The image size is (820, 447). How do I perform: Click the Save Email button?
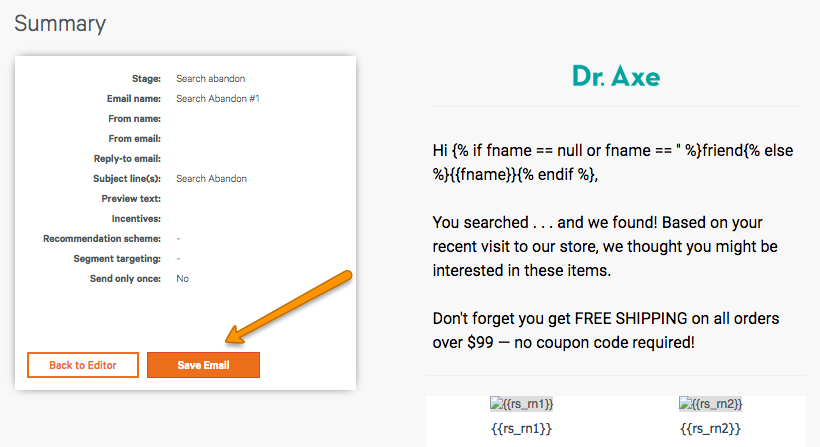203,365
